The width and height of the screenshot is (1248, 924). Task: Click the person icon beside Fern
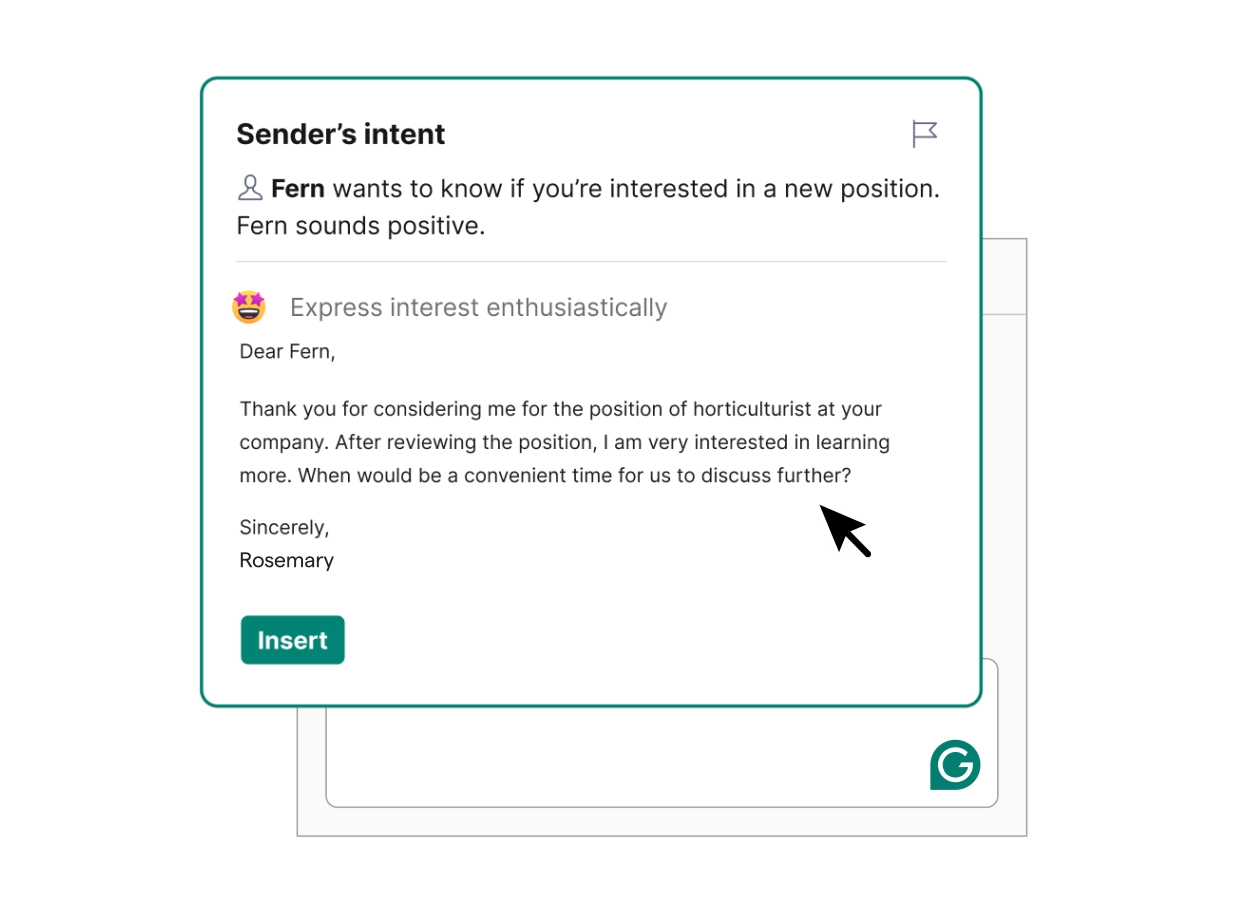click(250, 188)
